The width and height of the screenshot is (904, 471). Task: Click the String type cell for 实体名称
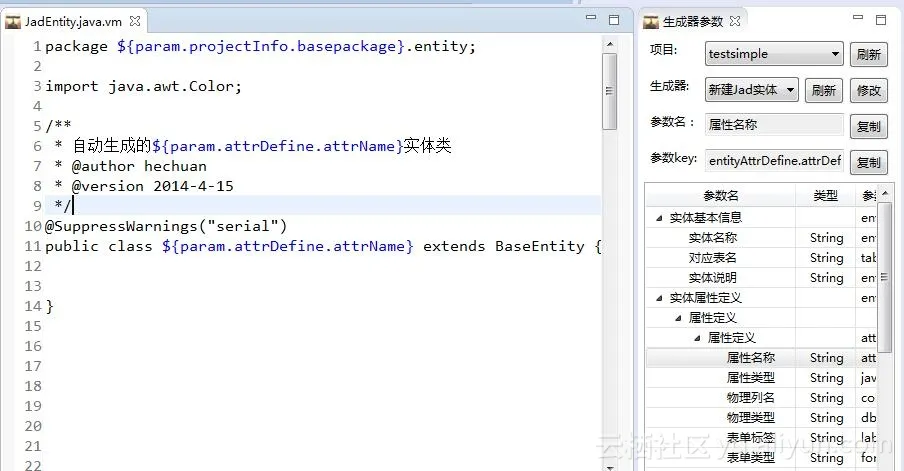click(826, 238)
